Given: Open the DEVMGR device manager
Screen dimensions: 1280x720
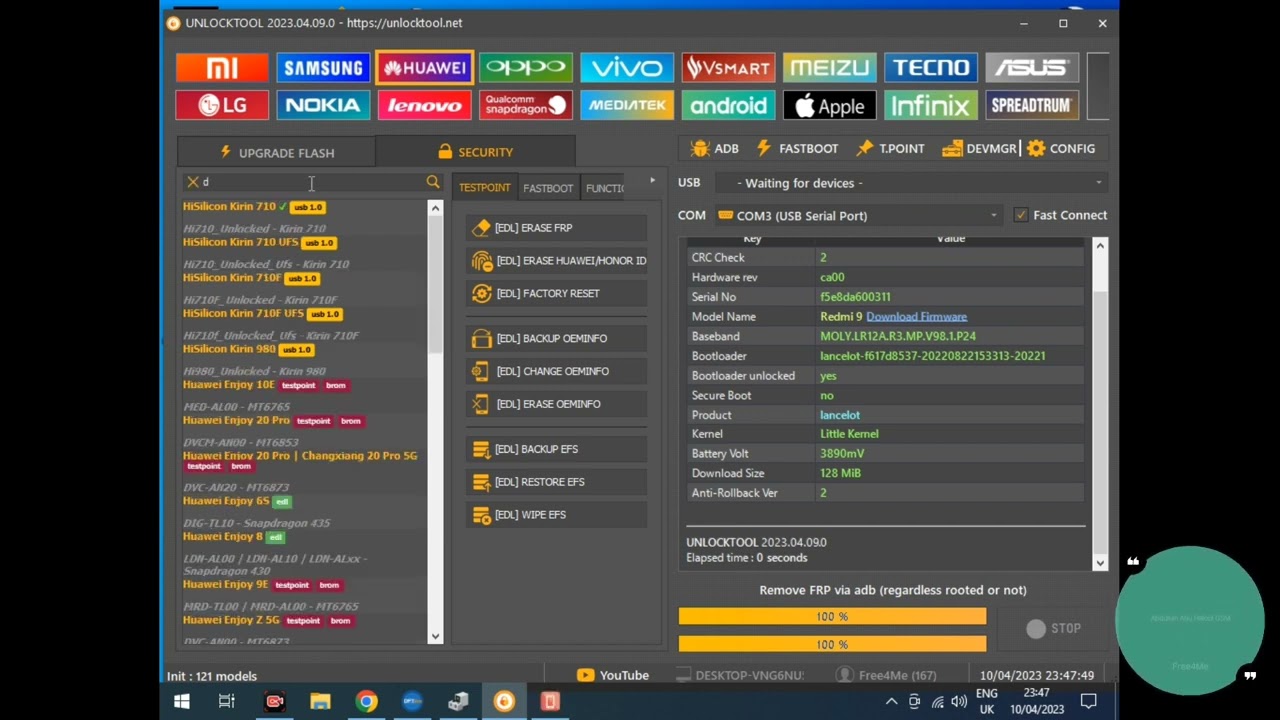Looking at the screenshot, I should tap(979, 148).
